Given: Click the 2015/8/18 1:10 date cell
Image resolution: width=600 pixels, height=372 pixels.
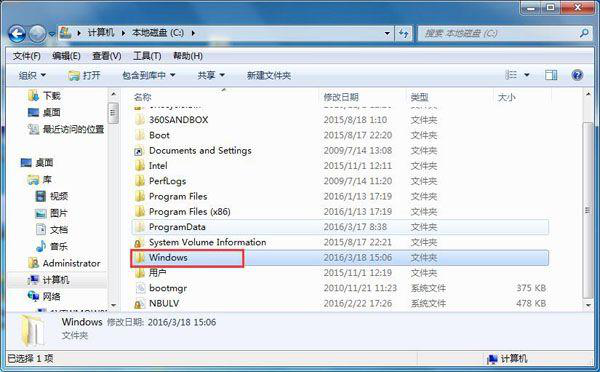Looking at the screenshot, I should coord(355,120).
